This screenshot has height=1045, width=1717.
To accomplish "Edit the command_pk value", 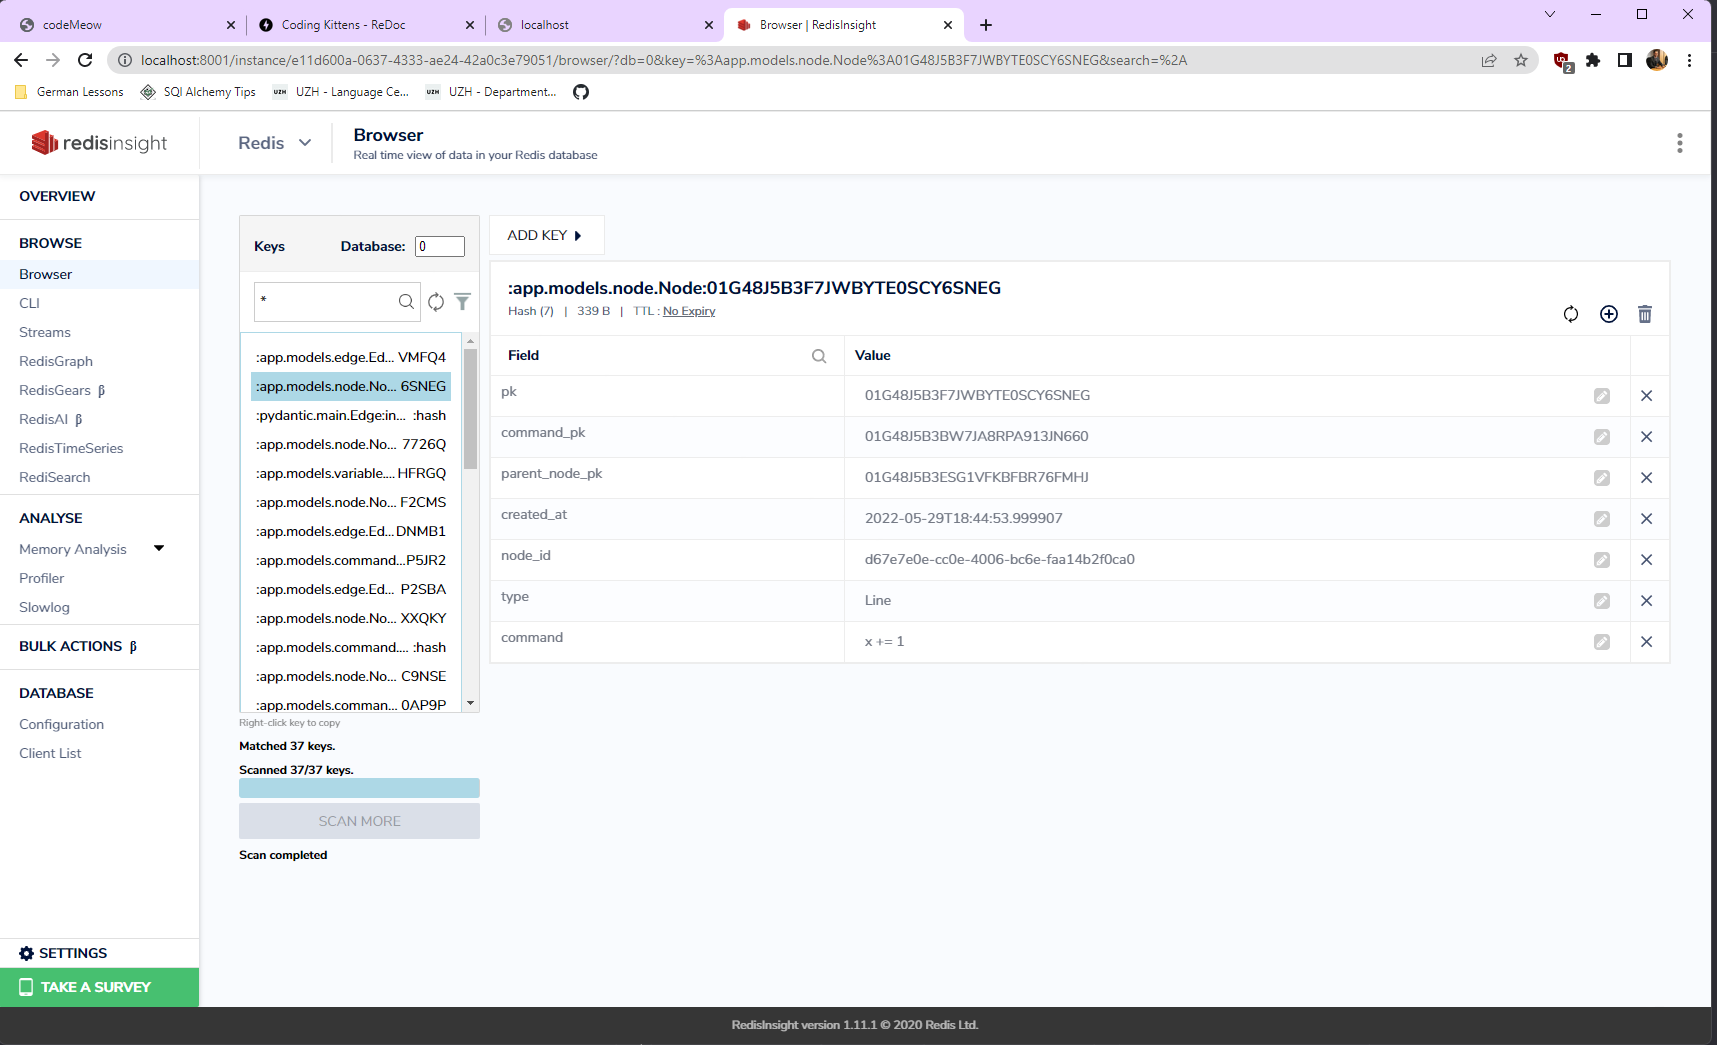I will click(x=1602, y=437).
